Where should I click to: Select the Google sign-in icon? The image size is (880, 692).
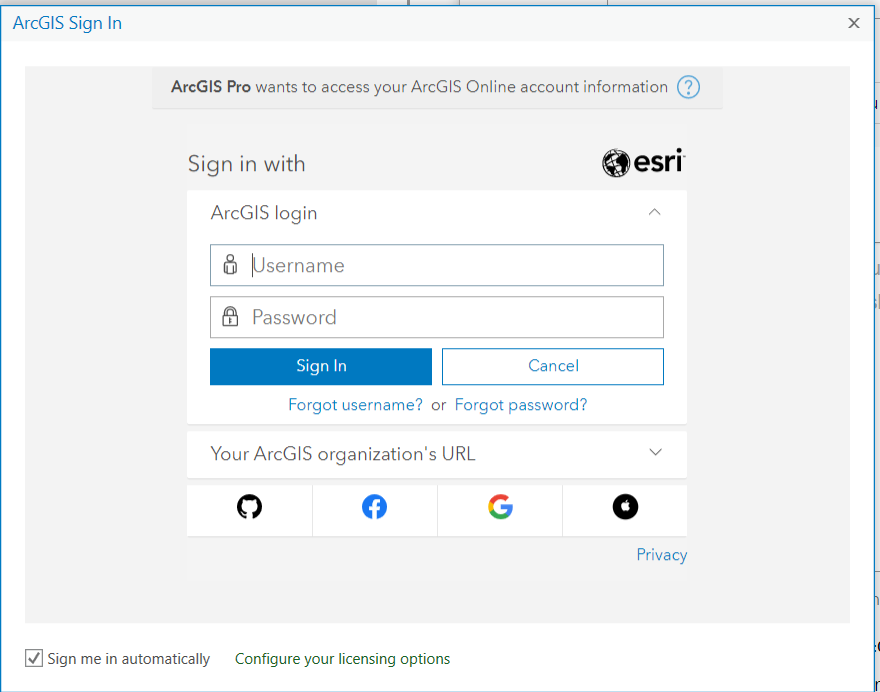pyautogui.click(x=499, y=507)
